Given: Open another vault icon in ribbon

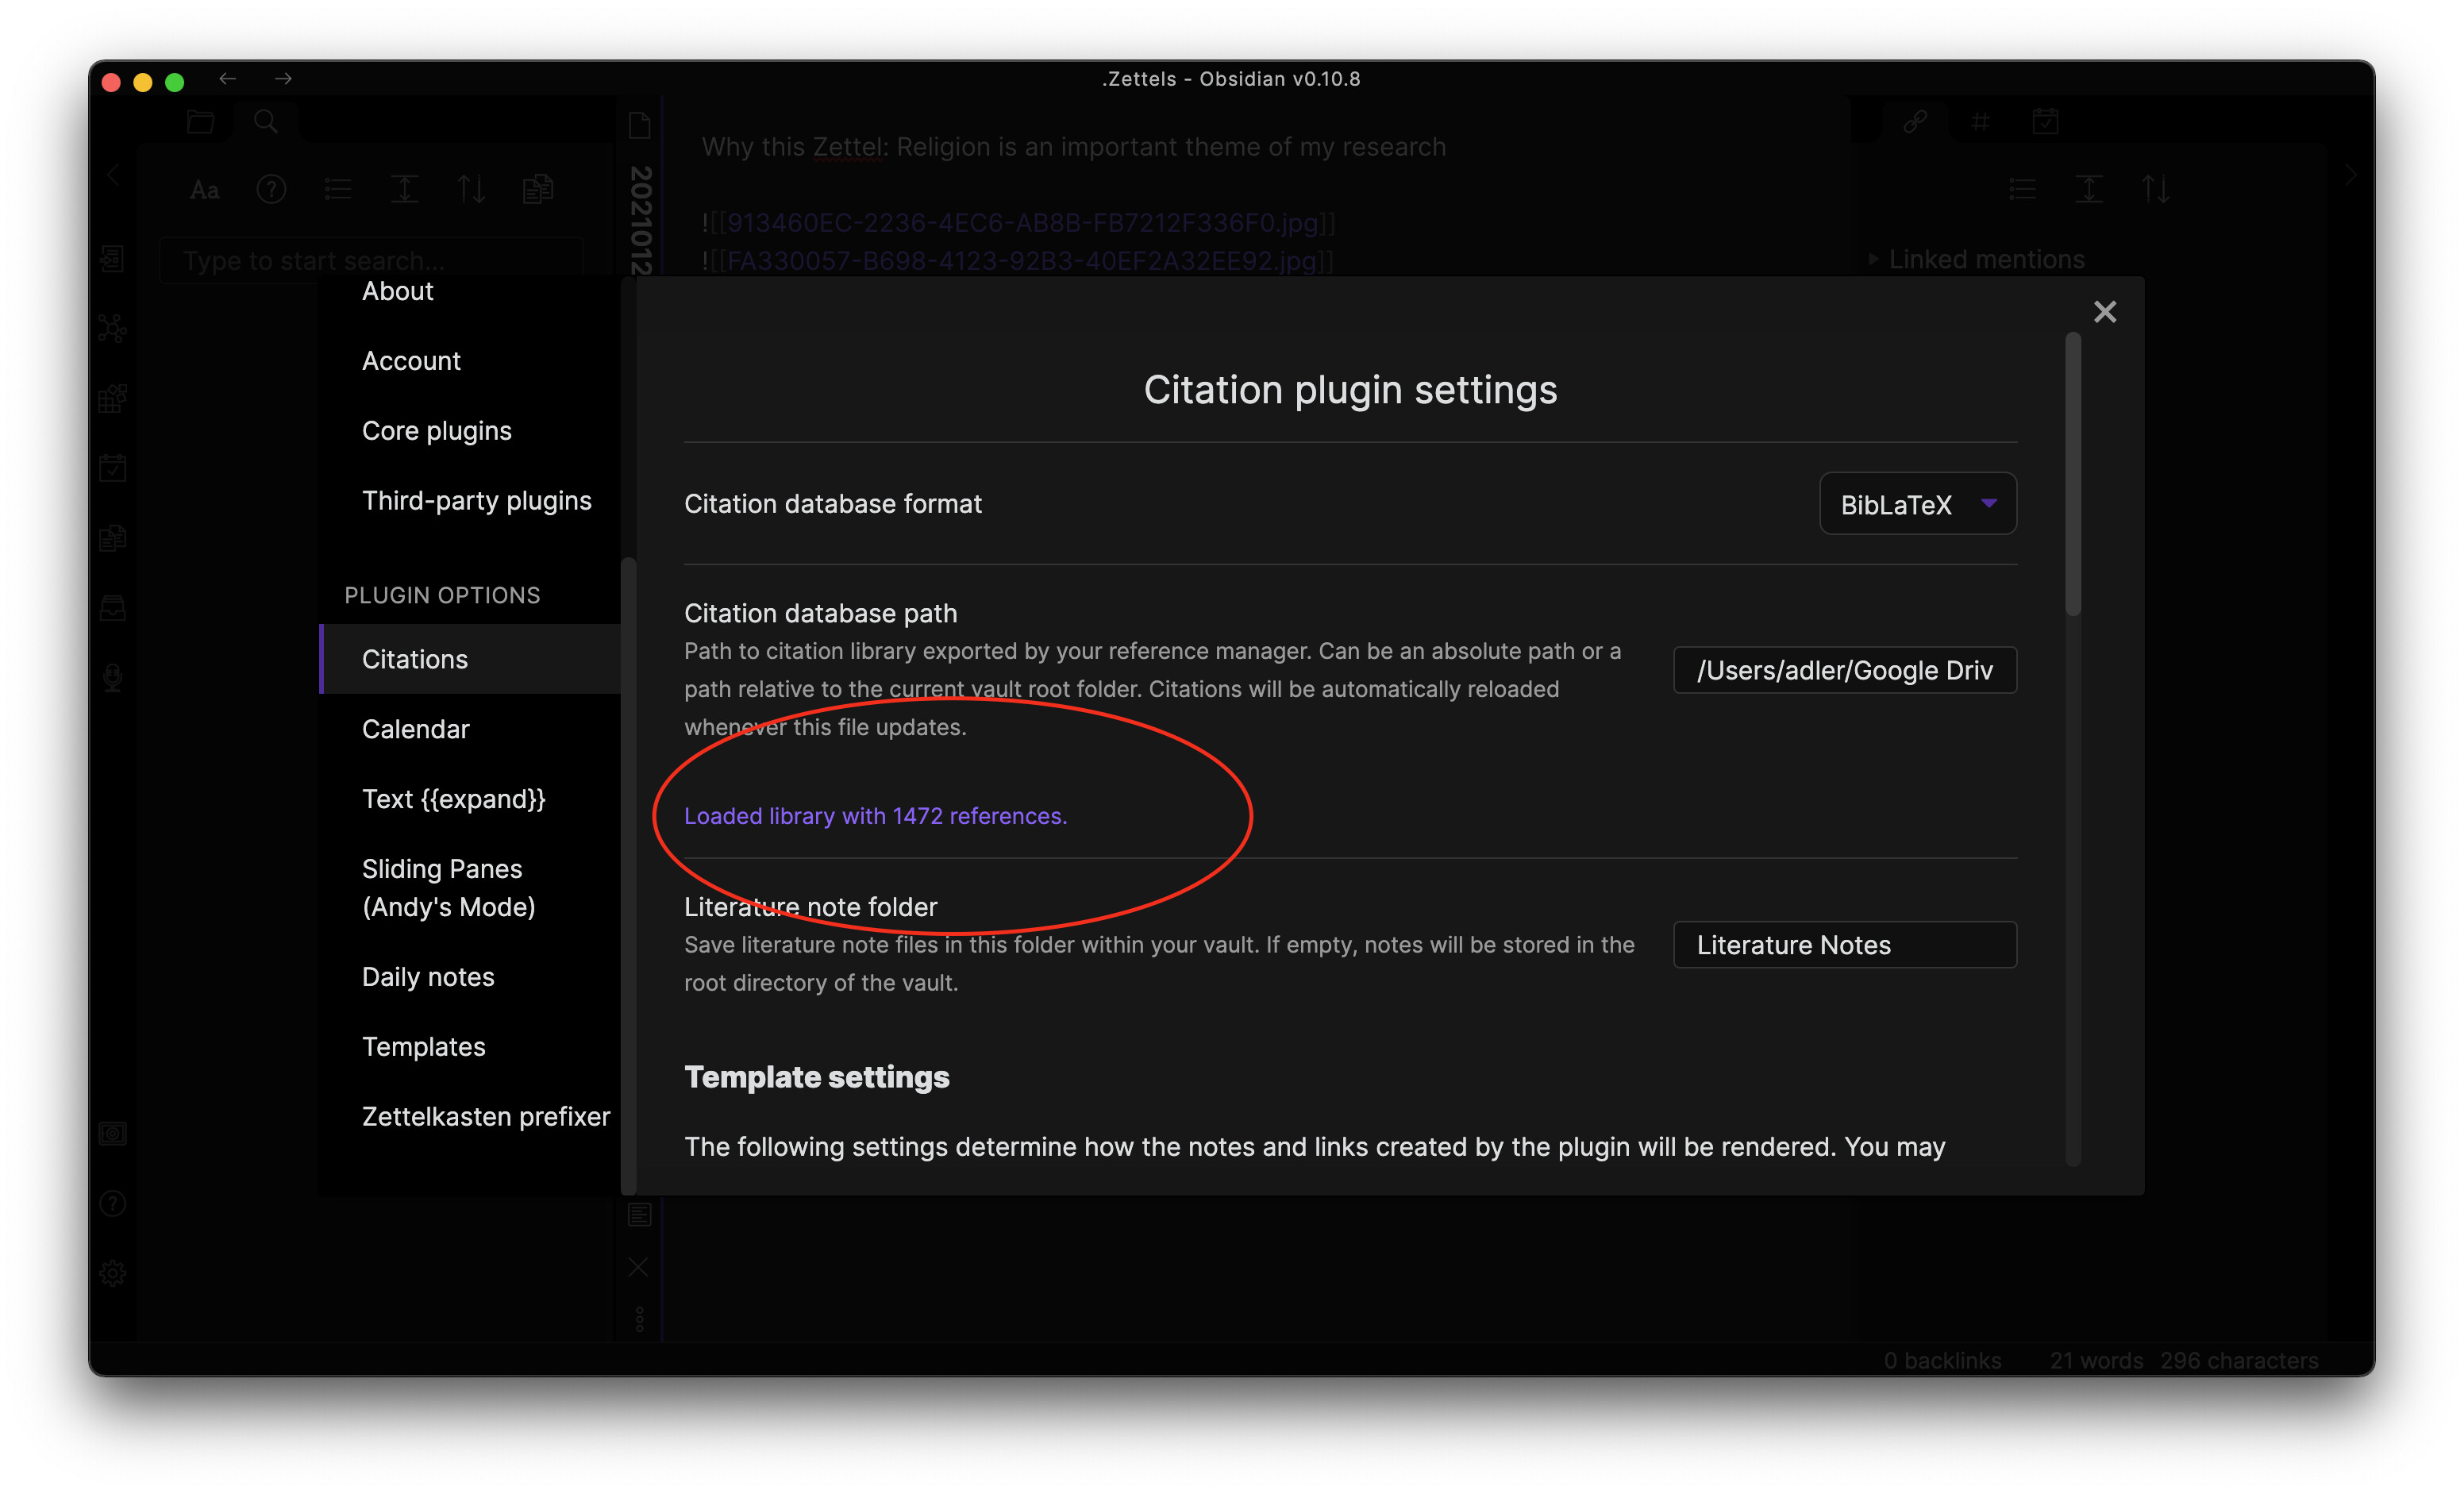Looking at the screenshot, I should tap(112, 1133).
